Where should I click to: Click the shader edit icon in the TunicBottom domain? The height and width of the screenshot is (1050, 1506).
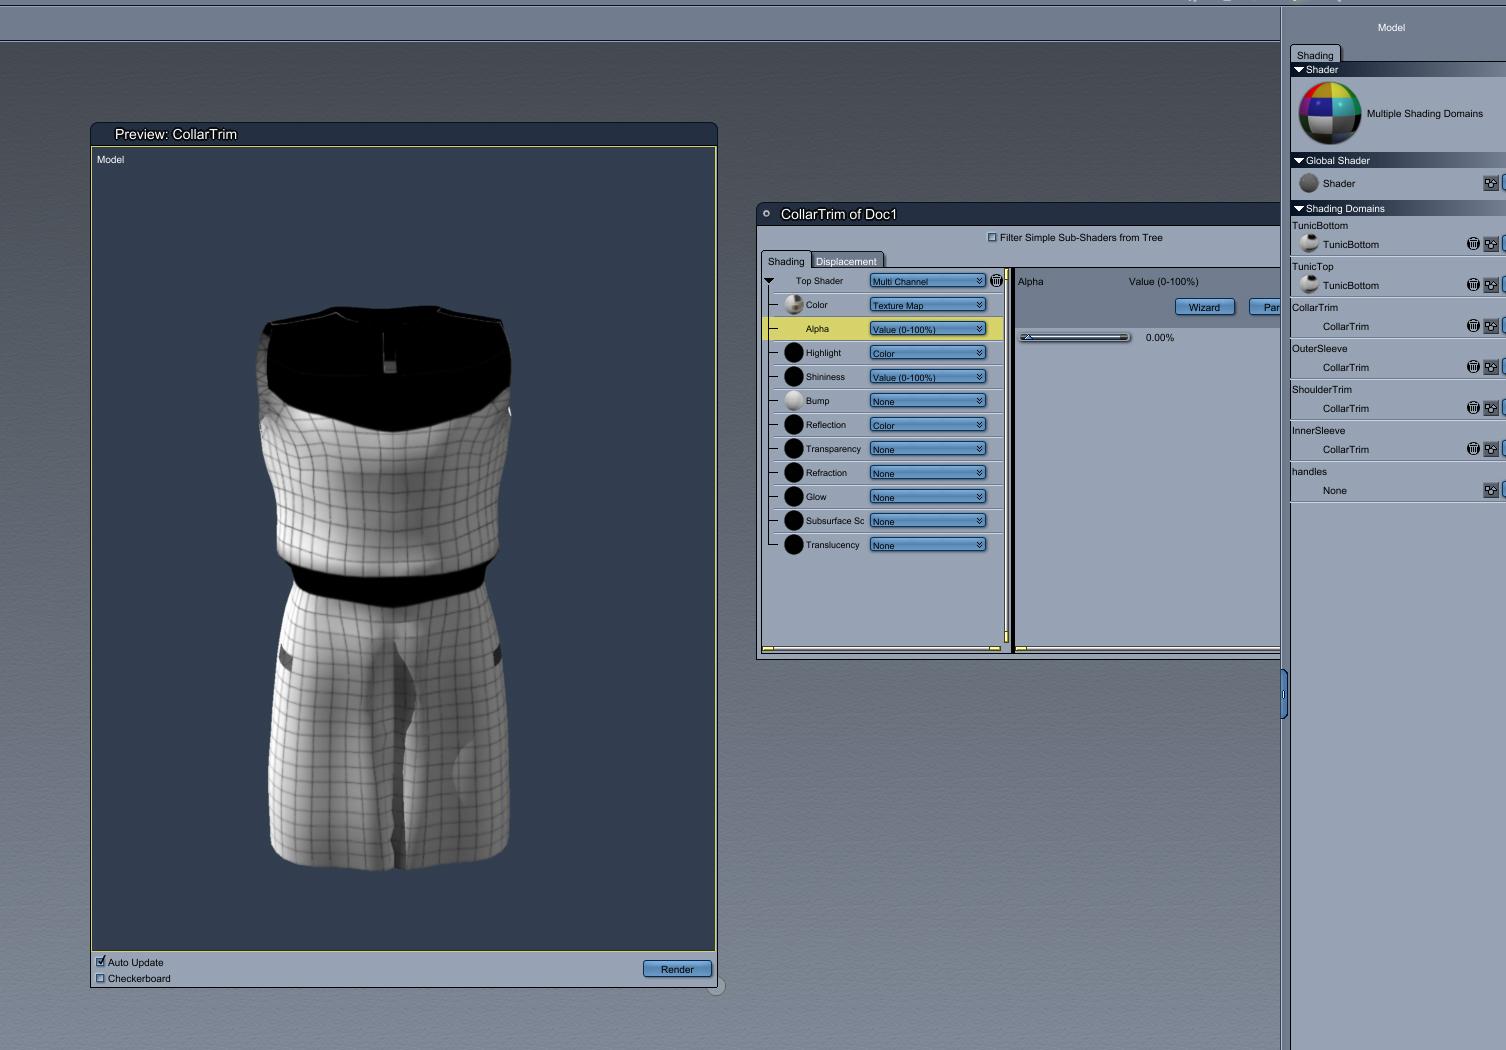click(x=1491, y=244)
